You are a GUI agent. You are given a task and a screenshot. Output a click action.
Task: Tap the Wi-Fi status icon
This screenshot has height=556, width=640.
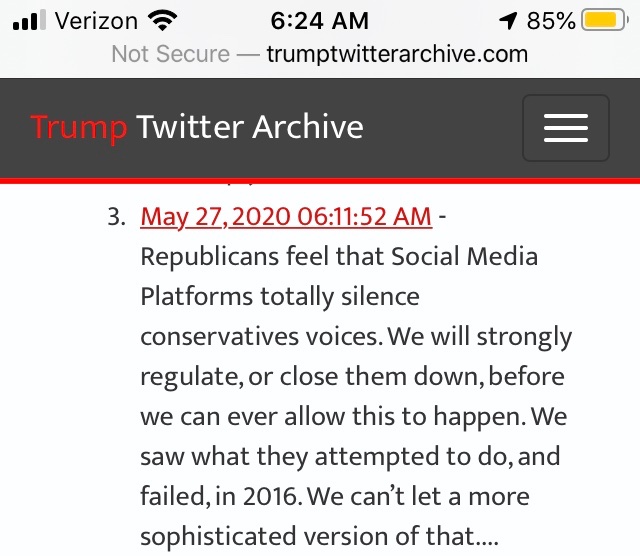click(159, 20)
